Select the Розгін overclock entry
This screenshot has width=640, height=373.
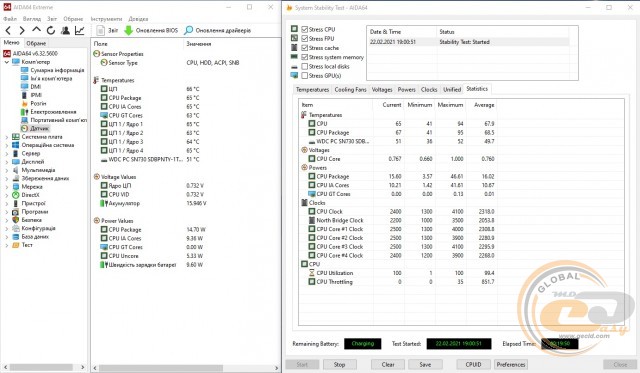click(38, 103)
